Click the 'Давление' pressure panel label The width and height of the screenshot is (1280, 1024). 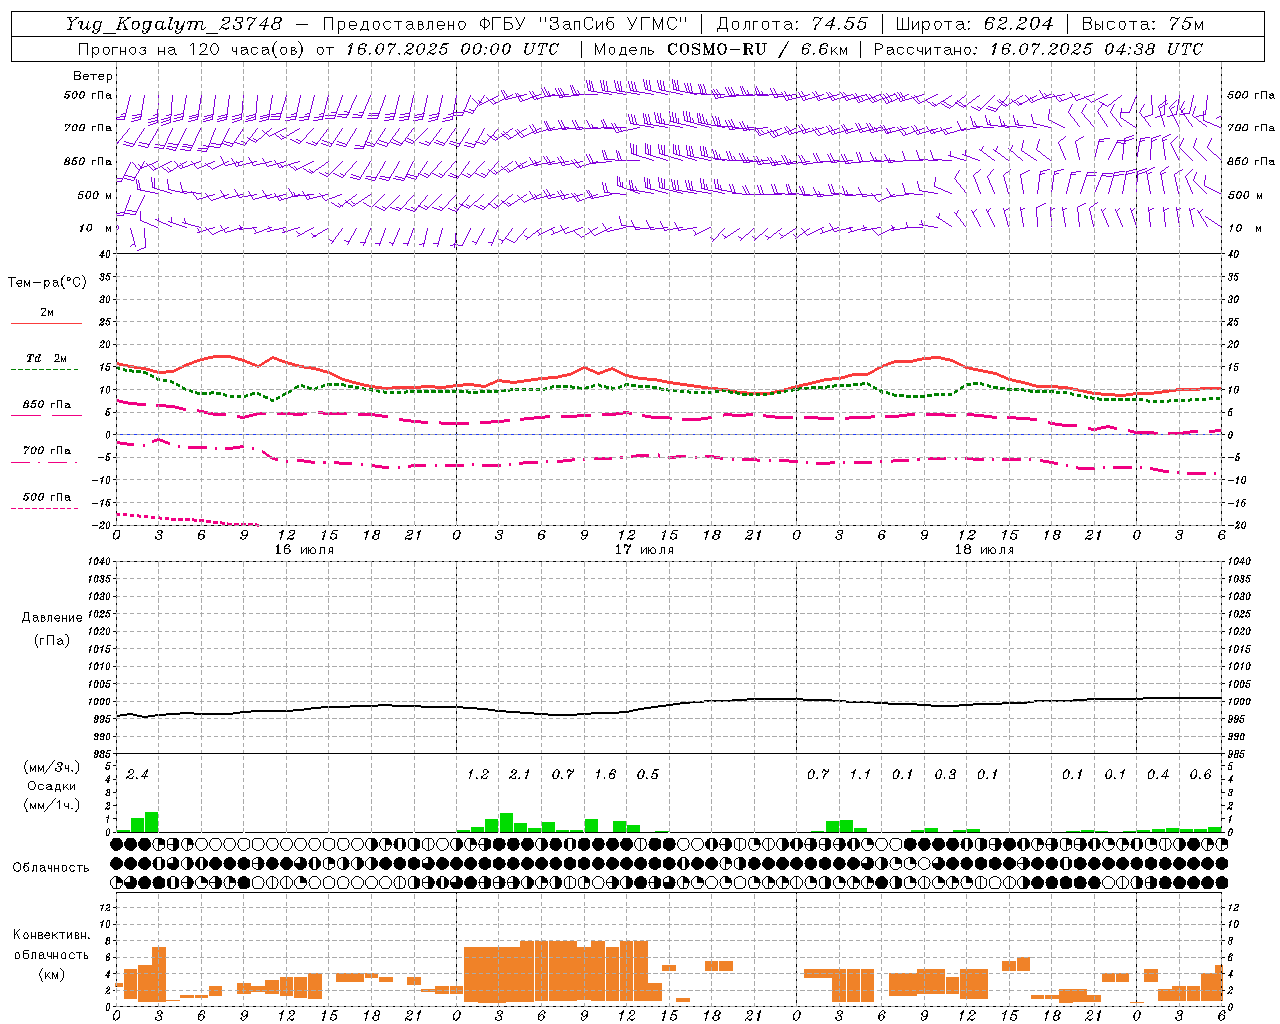52,618
